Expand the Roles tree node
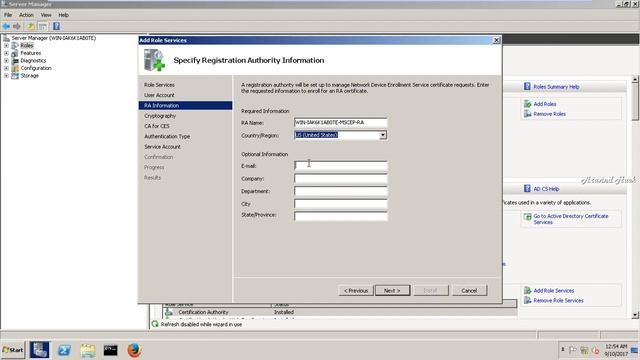The image size is (640, 360). point(6,46)
